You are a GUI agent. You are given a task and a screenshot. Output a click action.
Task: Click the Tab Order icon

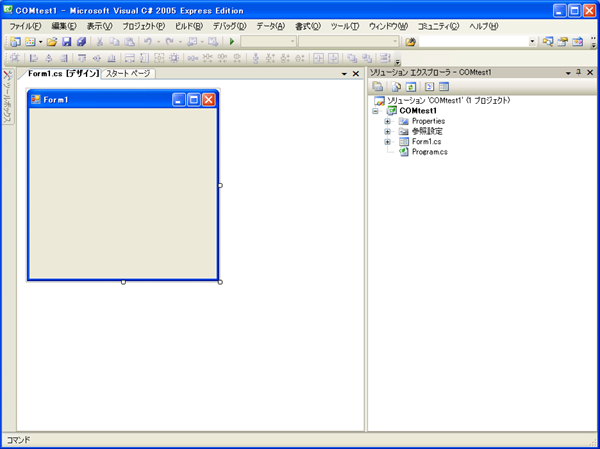384,58
